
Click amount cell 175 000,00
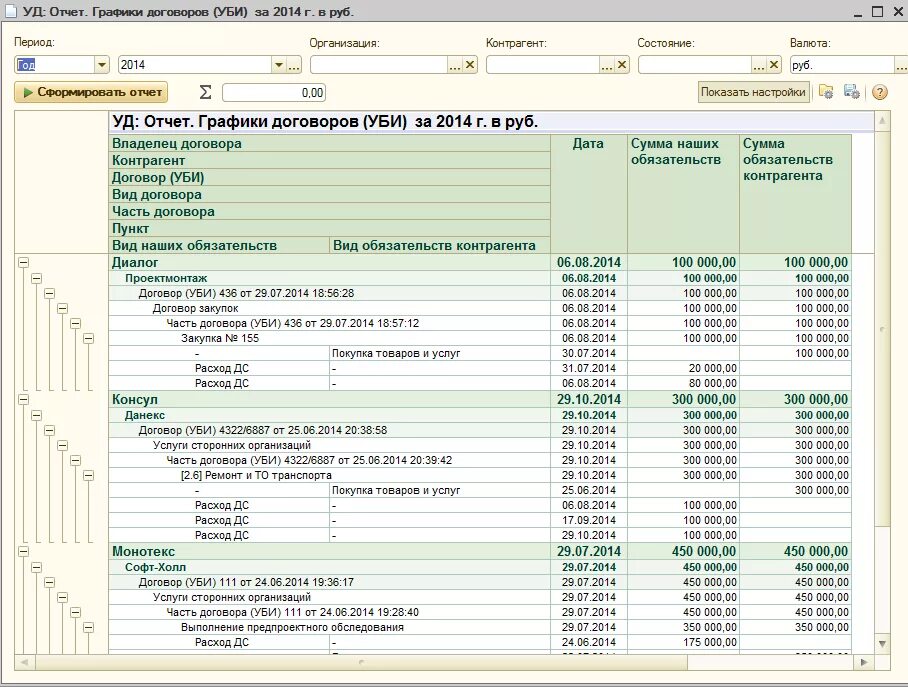[683, 642]
